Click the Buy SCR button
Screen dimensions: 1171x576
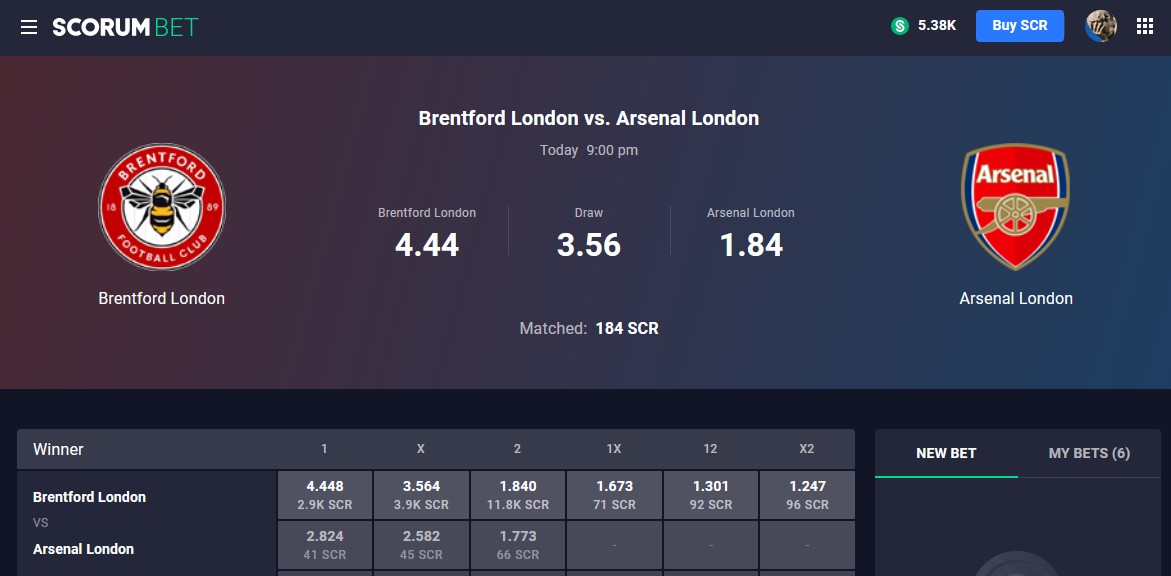click(x=1019, y=25)
